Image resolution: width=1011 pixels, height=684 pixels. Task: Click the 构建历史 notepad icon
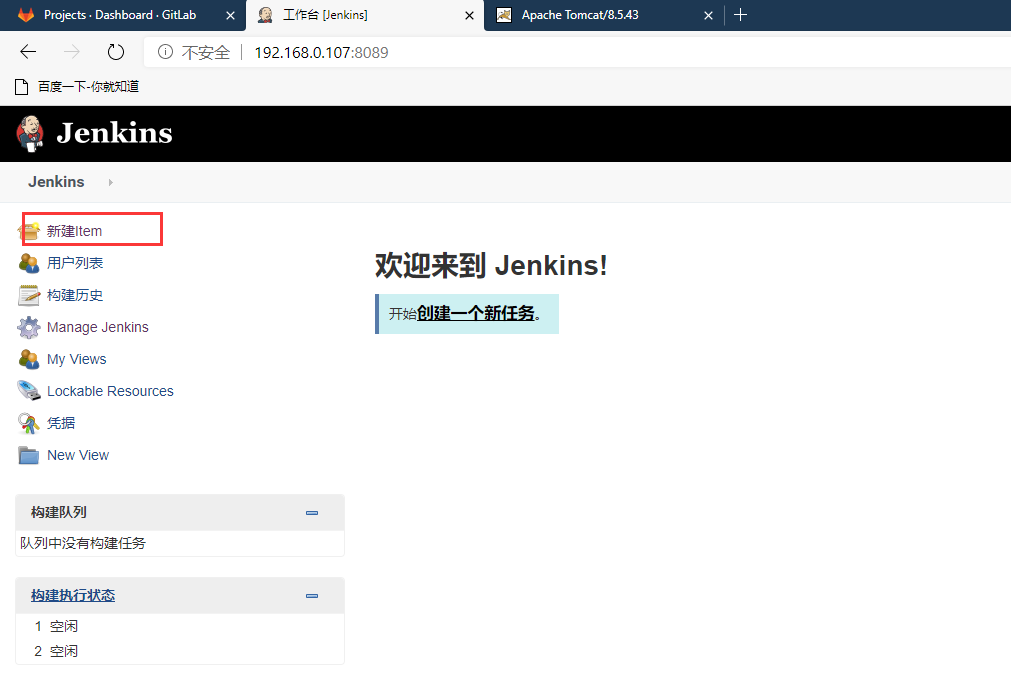(x=29, y=295)
